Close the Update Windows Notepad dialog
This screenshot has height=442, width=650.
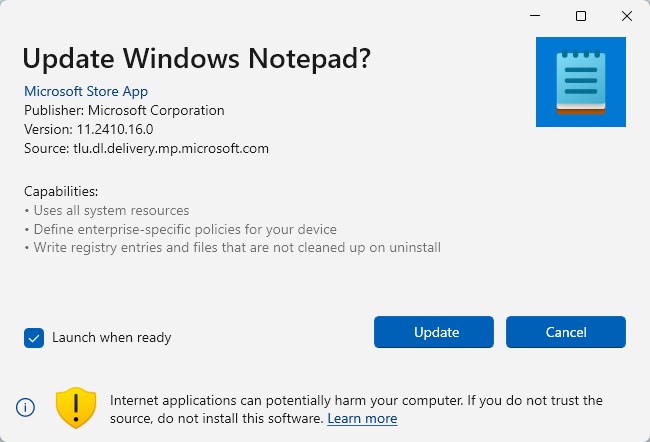[626, 16]
